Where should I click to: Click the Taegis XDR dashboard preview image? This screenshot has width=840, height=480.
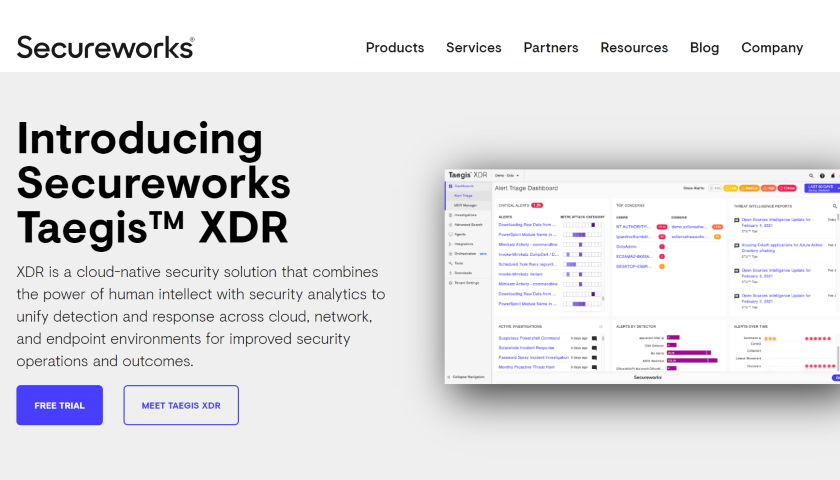click(x=642, y=276)
